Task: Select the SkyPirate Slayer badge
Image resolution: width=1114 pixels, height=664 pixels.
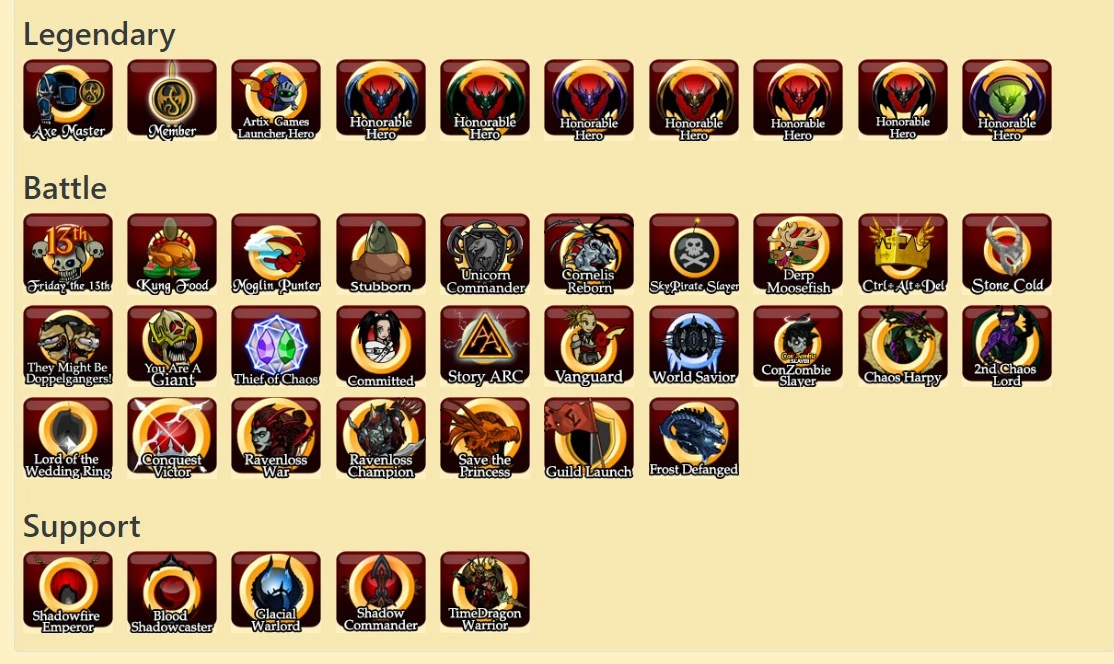Action: point(693,254)
